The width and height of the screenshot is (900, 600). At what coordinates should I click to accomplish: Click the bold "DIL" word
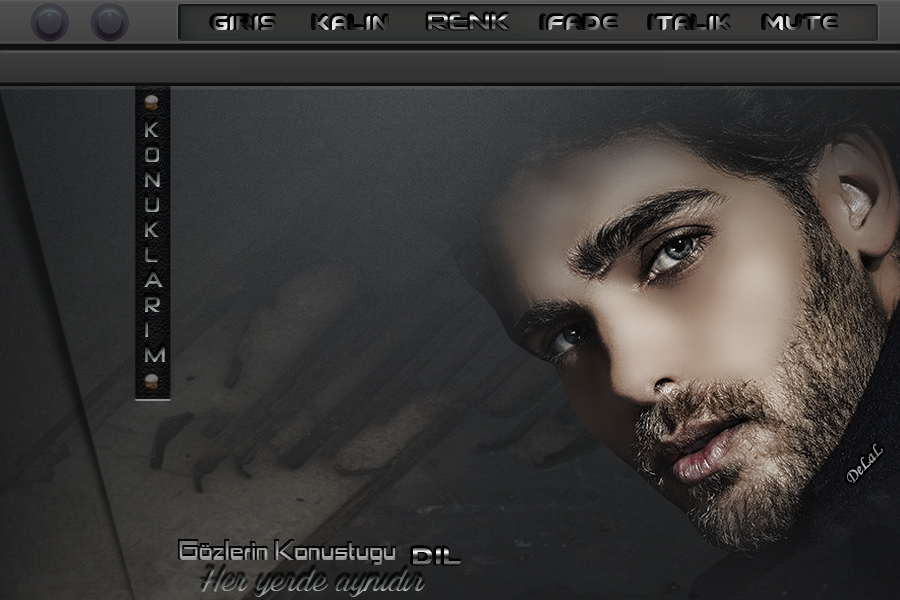[436, 555]
